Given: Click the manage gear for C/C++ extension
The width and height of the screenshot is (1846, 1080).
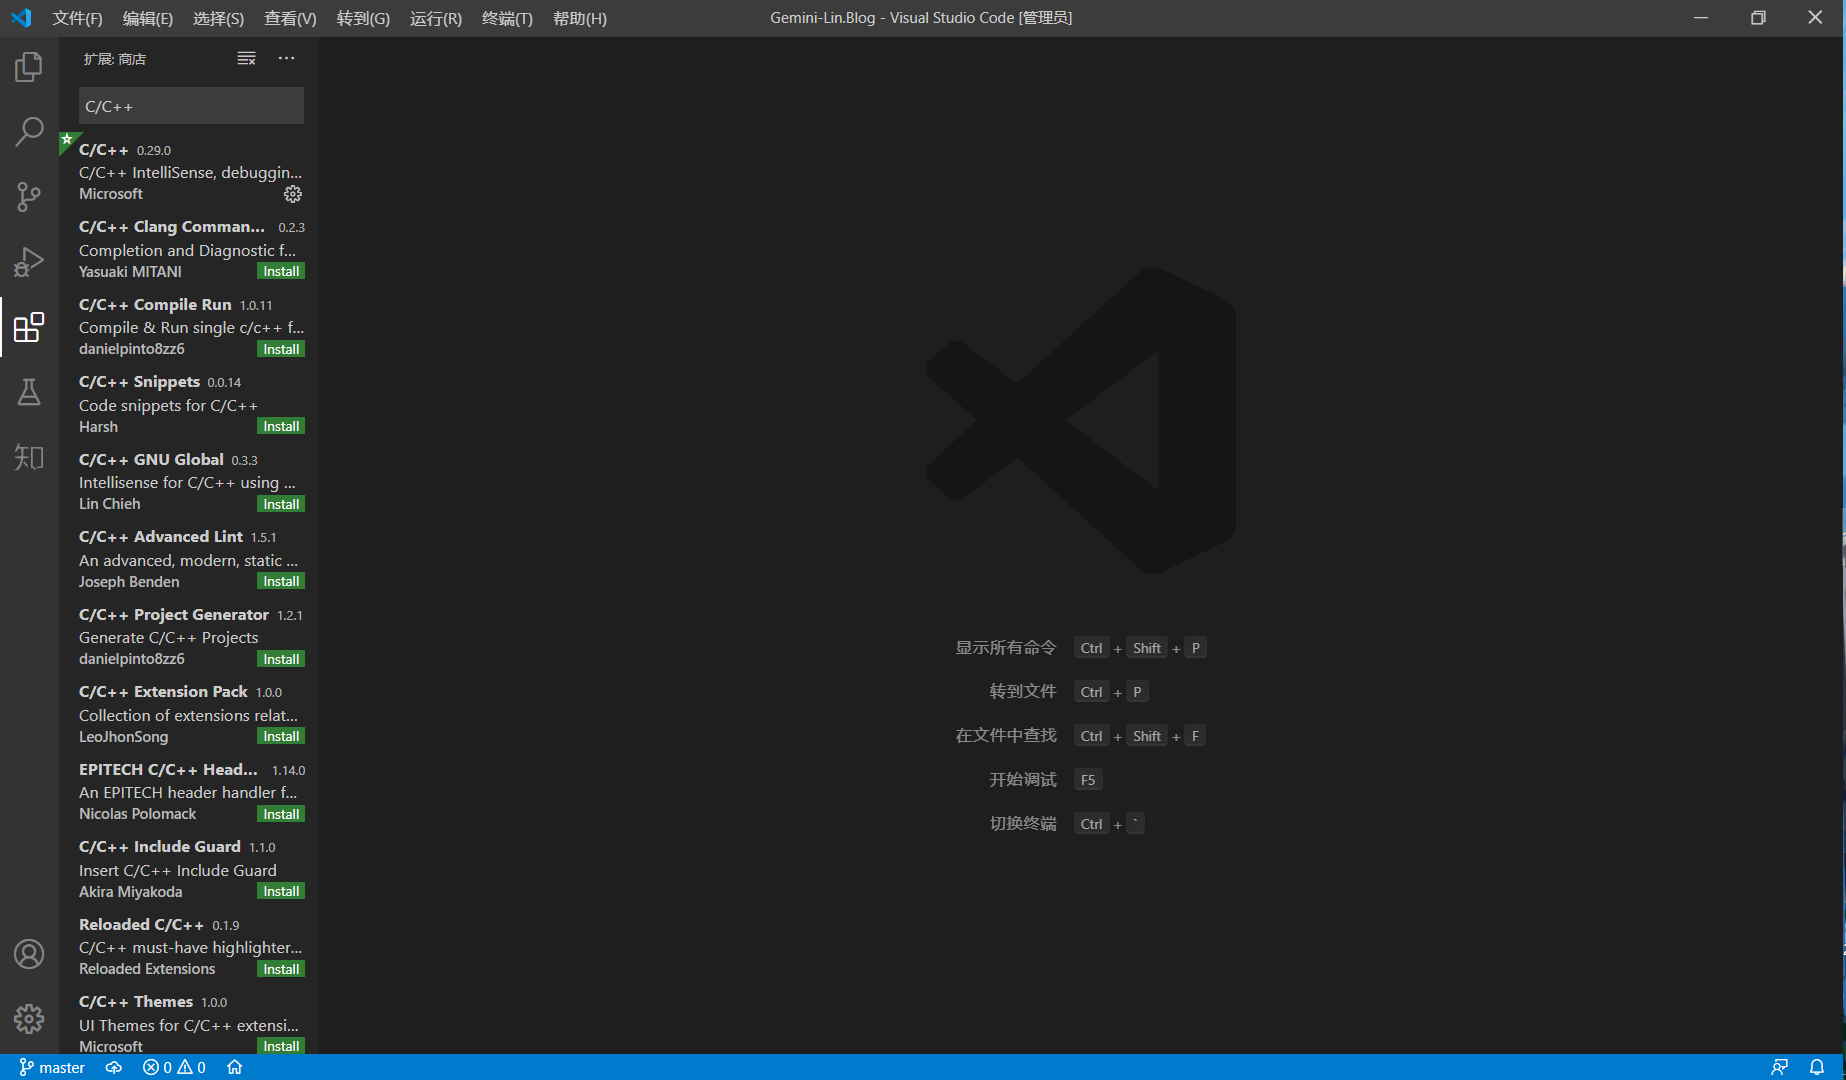Looking at the screenshot, I should pos(292,194).
